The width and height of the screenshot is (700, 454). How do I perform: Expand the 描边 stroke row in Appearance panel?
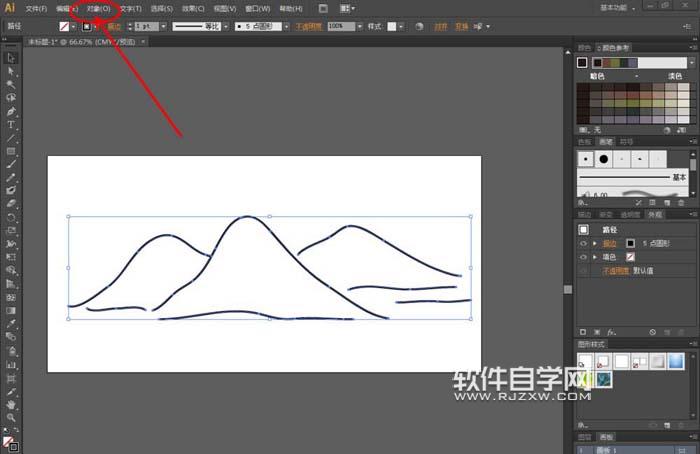click(x=595, y=244)
